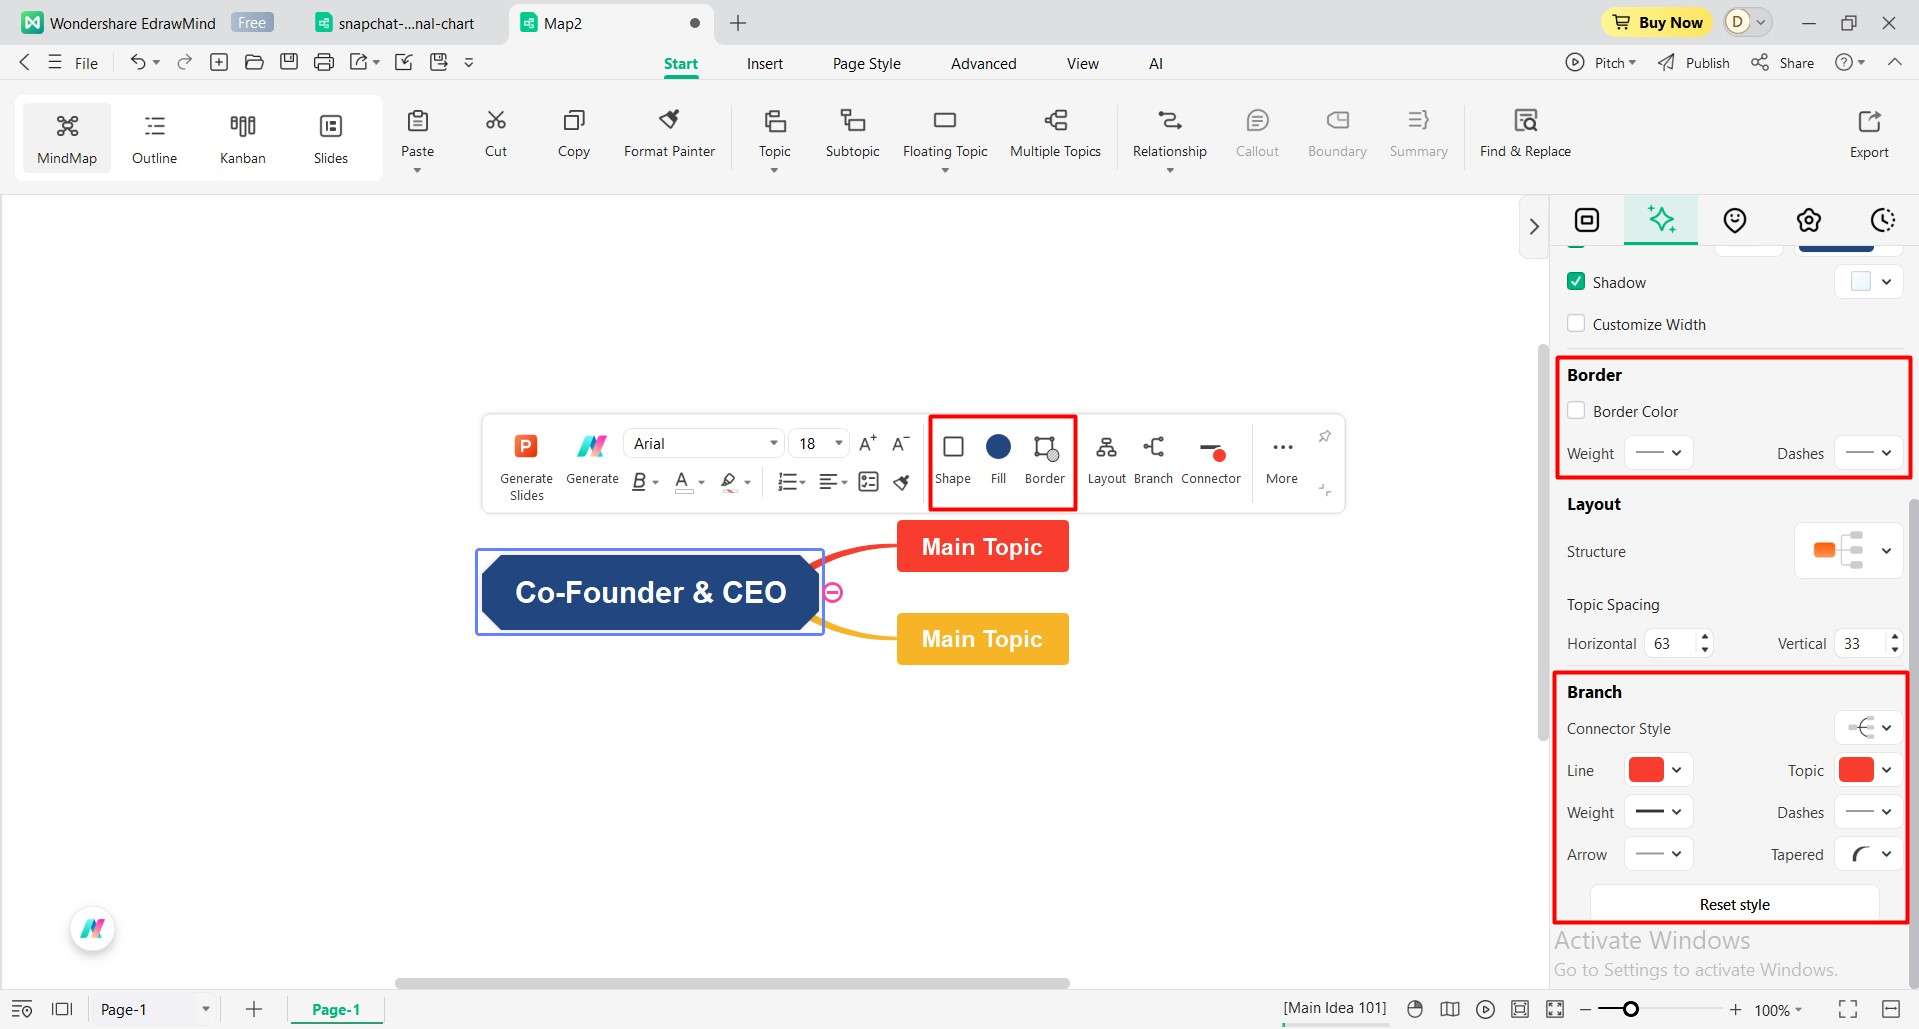Enable Border Color checkbox
This screenshot has height=1029, width=1919.
pos(1576,411)
